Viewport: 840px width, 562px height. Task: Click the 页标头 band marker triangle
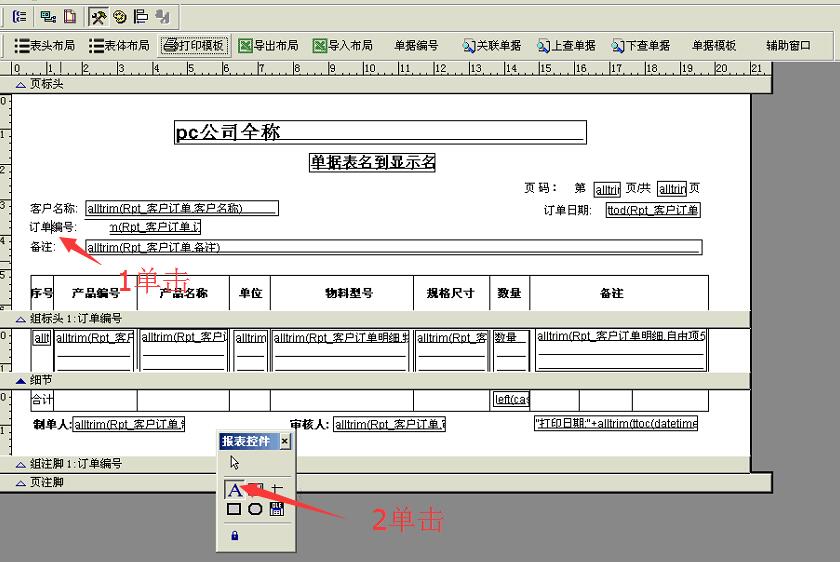coord(20,85)
